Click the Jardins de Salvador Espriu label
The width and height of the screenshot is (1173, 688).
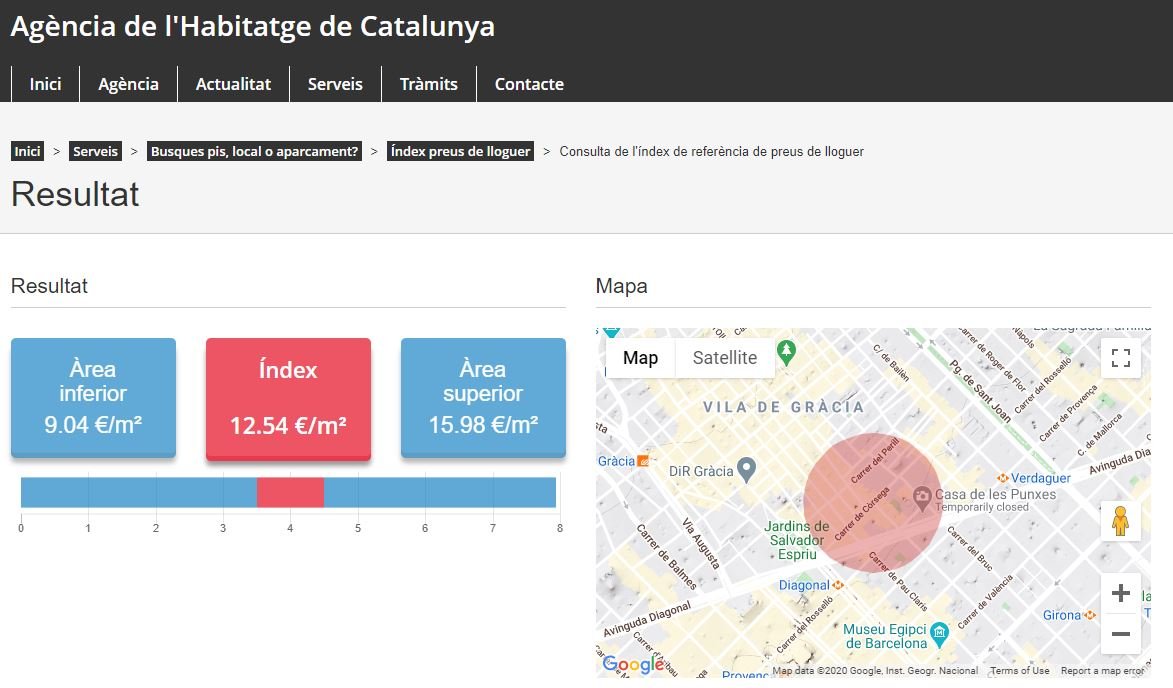point(797,540)
